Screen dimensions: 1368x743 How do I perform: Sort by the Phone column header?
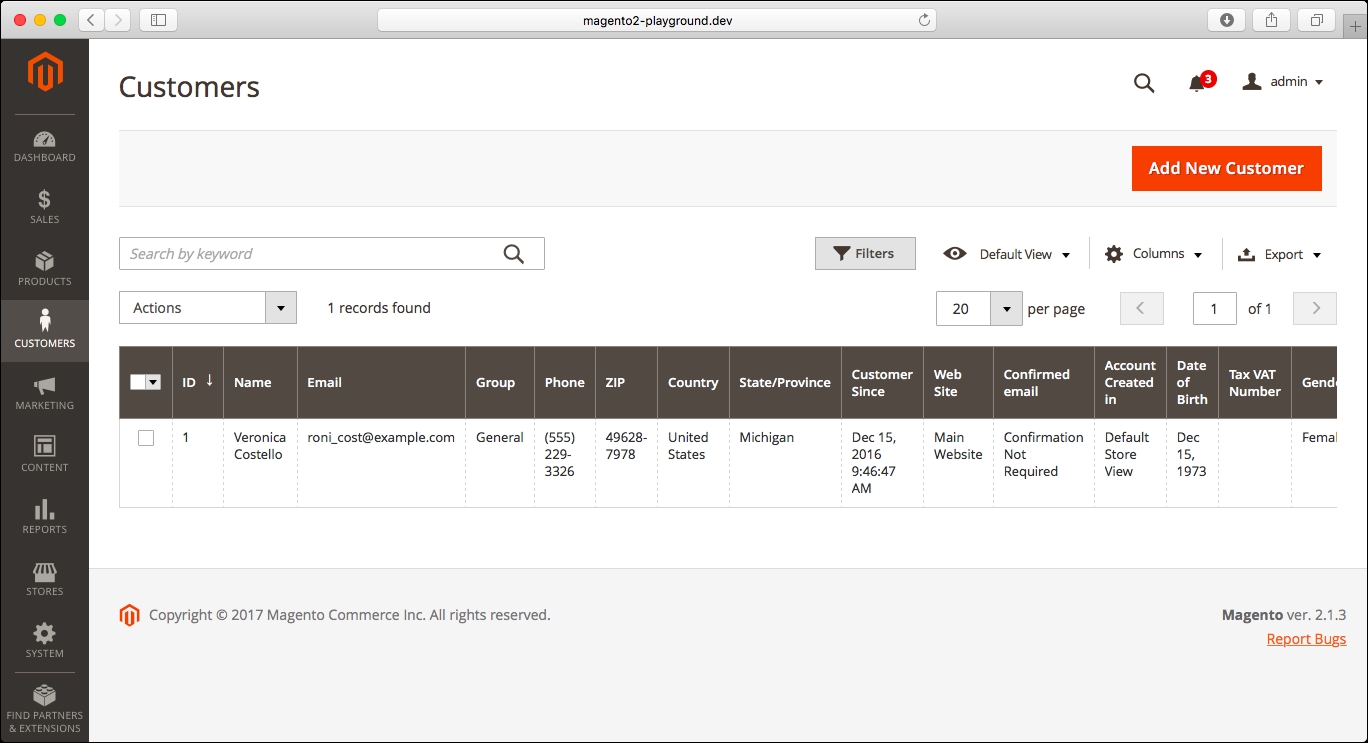pos(565,382)
